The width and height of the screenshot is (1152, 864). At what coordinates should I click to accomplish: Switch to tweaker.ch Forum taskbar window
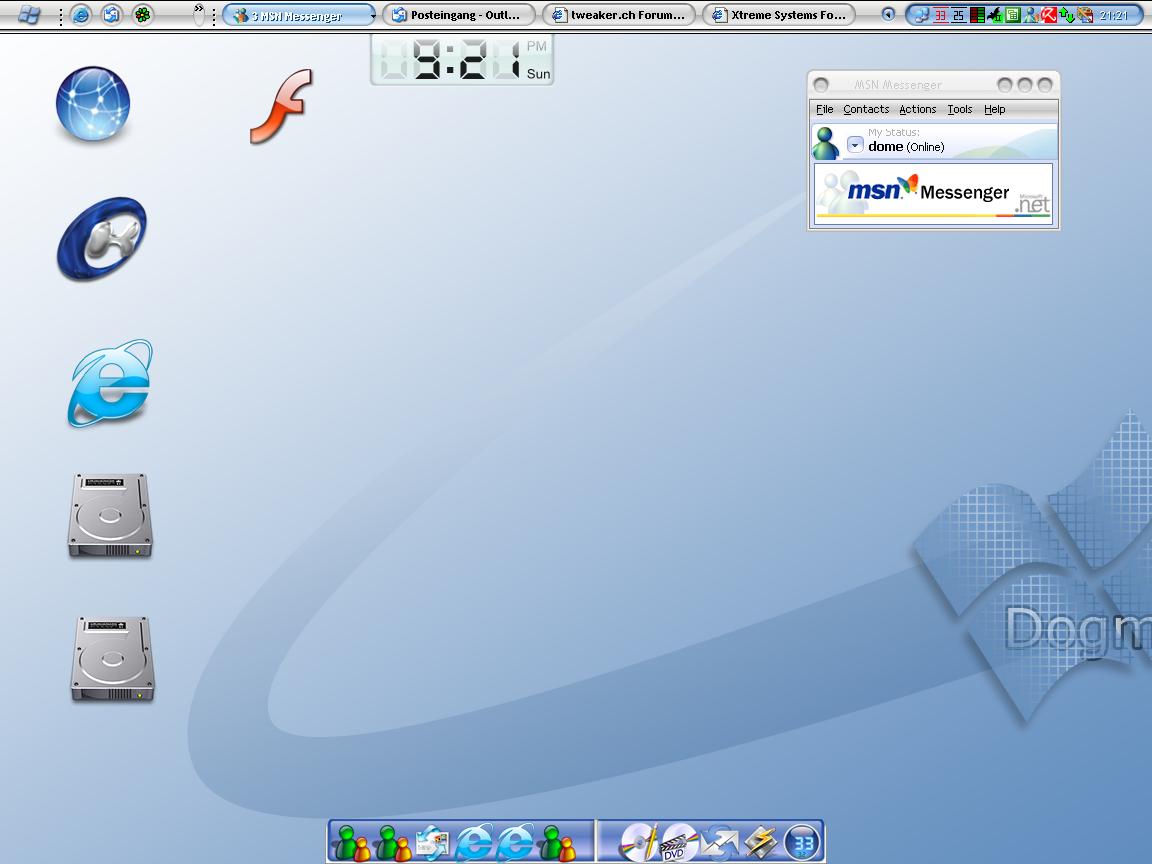[618, 15]
